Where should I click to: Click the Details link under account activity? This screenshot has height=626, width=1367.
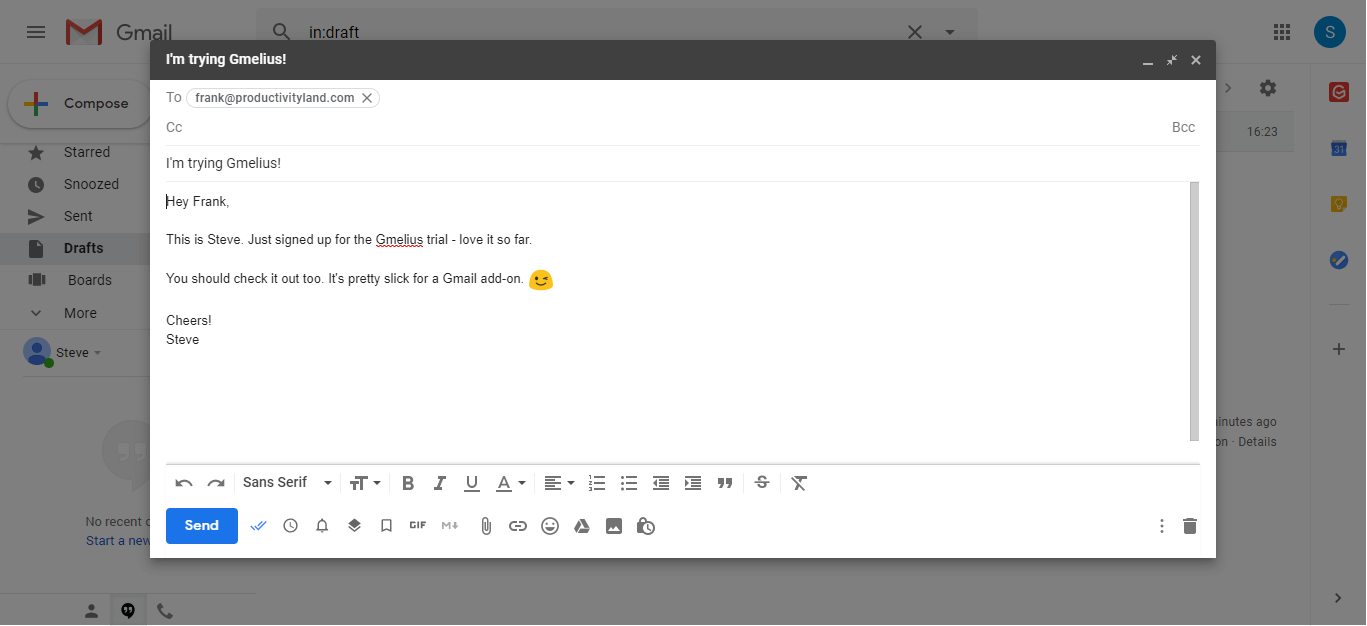[x=1257, y=442]
